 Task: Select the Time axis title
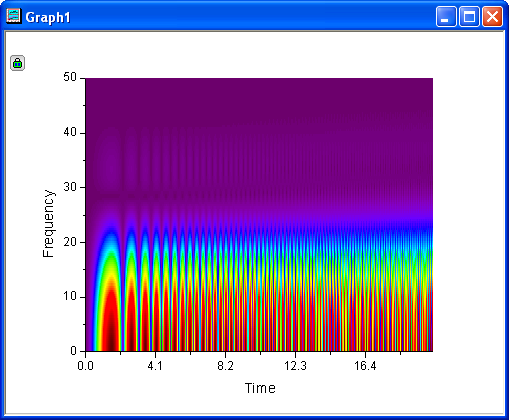260,388
